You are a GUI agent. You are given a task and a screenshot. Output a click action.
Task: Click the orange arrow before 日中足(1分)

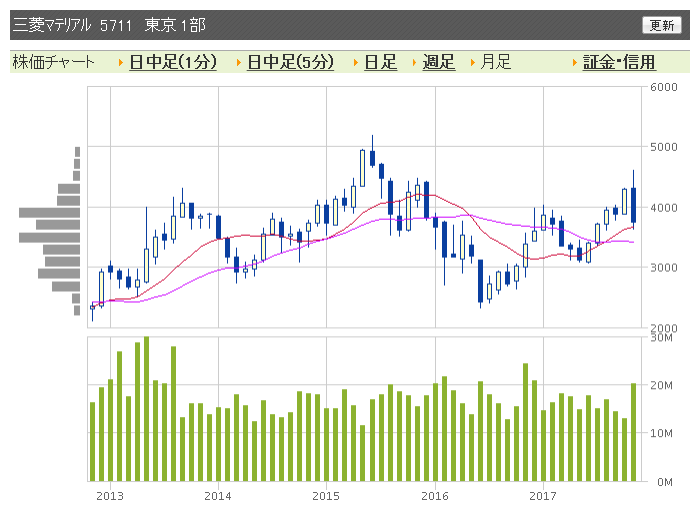[x=121, y=62]
